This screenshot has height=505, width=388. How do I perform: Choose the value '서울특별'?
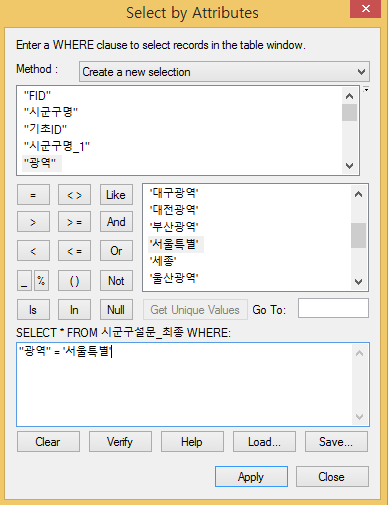tap(176, 244)
